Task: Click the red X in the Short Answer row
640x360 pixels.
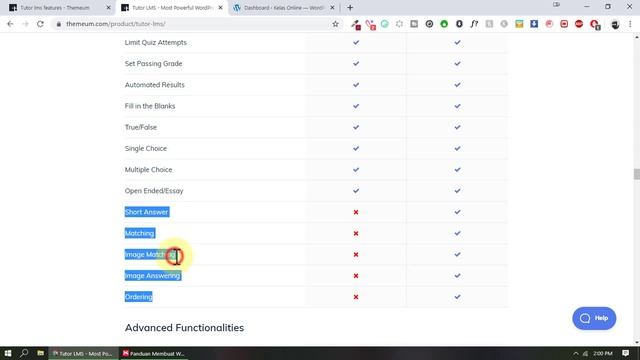Action: tap(356, 212)
